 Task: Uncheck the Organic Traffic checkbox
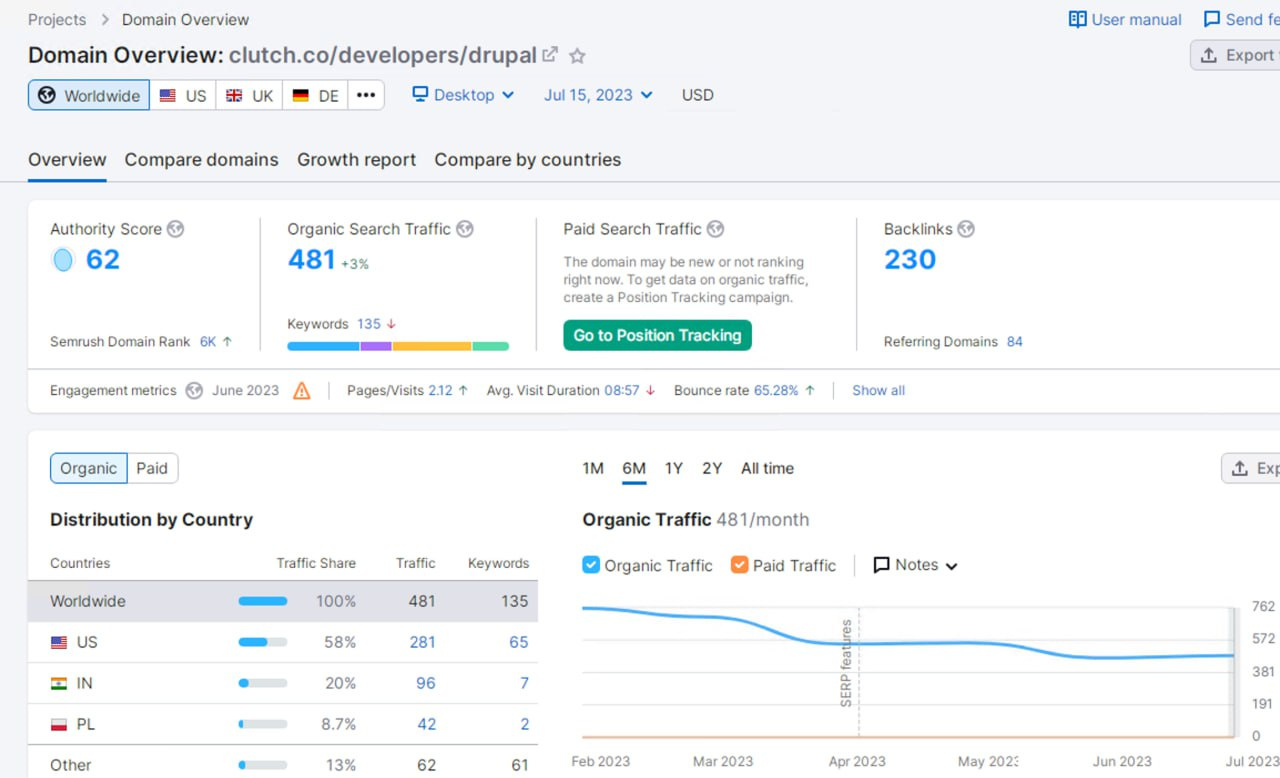click(591, 565)
